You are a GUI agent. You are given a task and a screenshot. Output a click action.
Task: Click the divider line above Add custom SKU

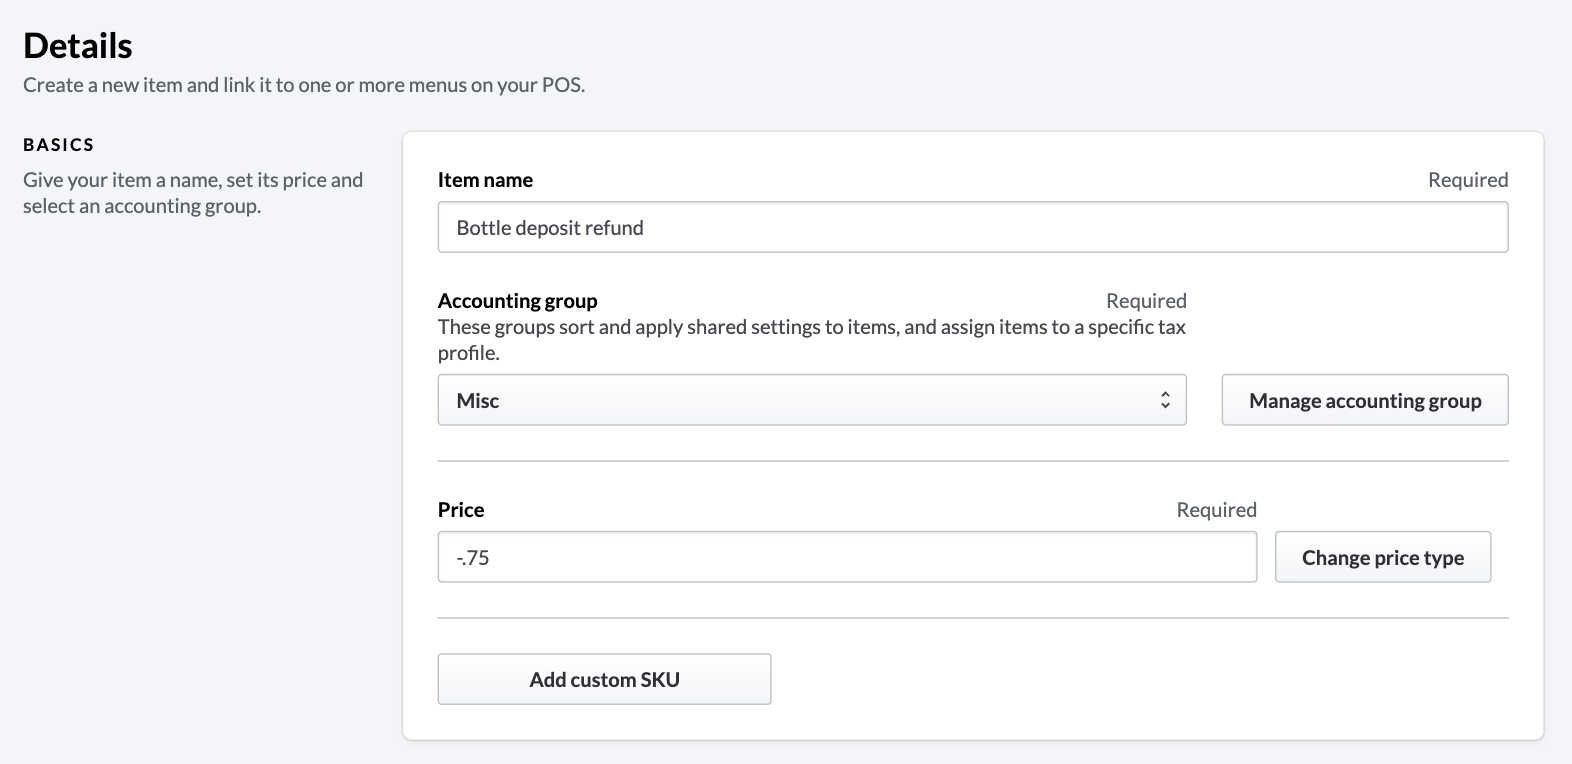click(x=972, y=618)
